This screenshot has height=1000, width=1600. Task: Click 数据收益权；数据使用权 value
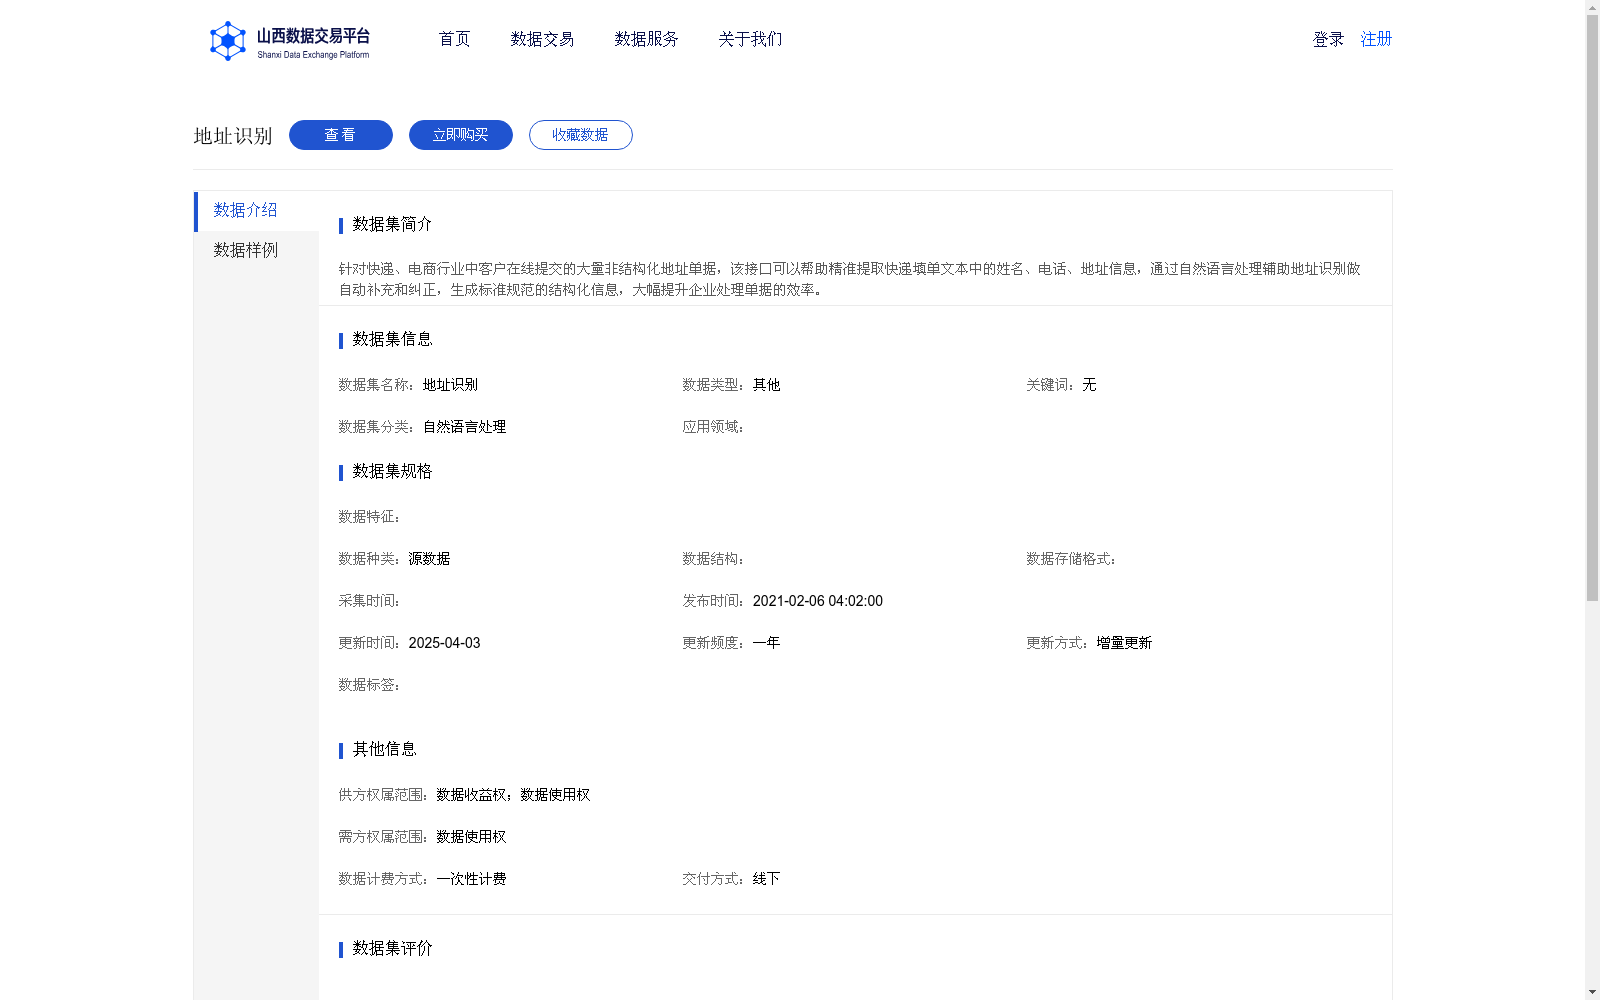tap(513, 795)
